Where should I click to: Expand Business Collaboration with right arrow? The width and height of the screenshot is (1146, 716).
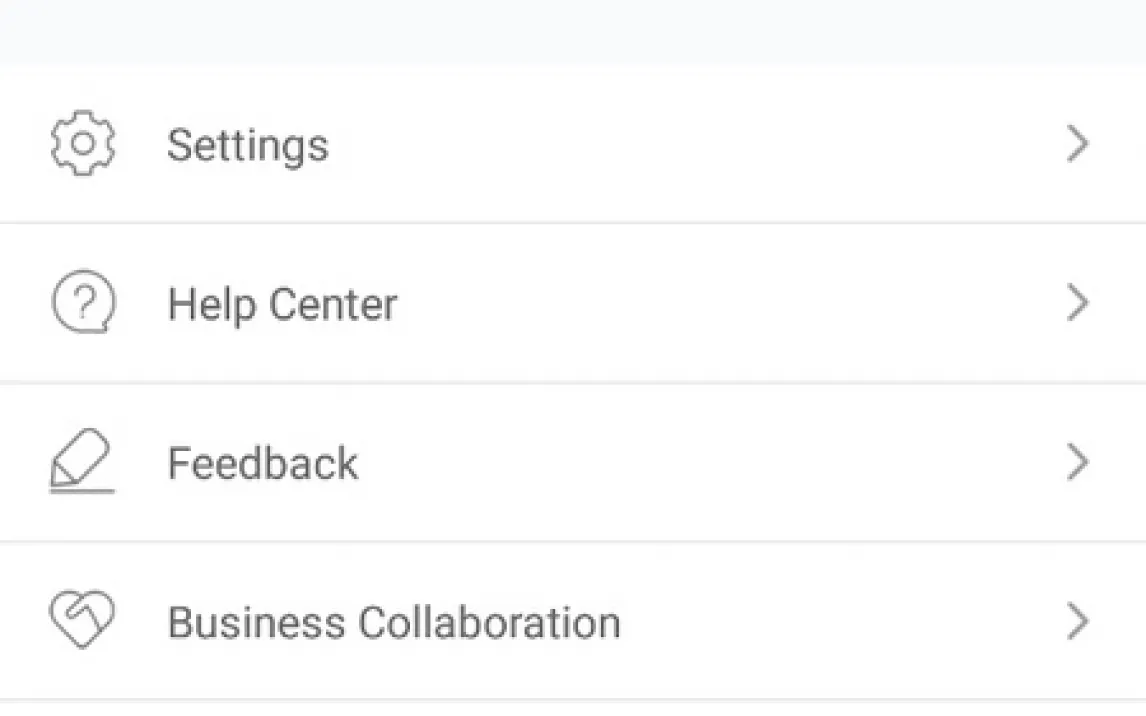[x=1077, y=622]
